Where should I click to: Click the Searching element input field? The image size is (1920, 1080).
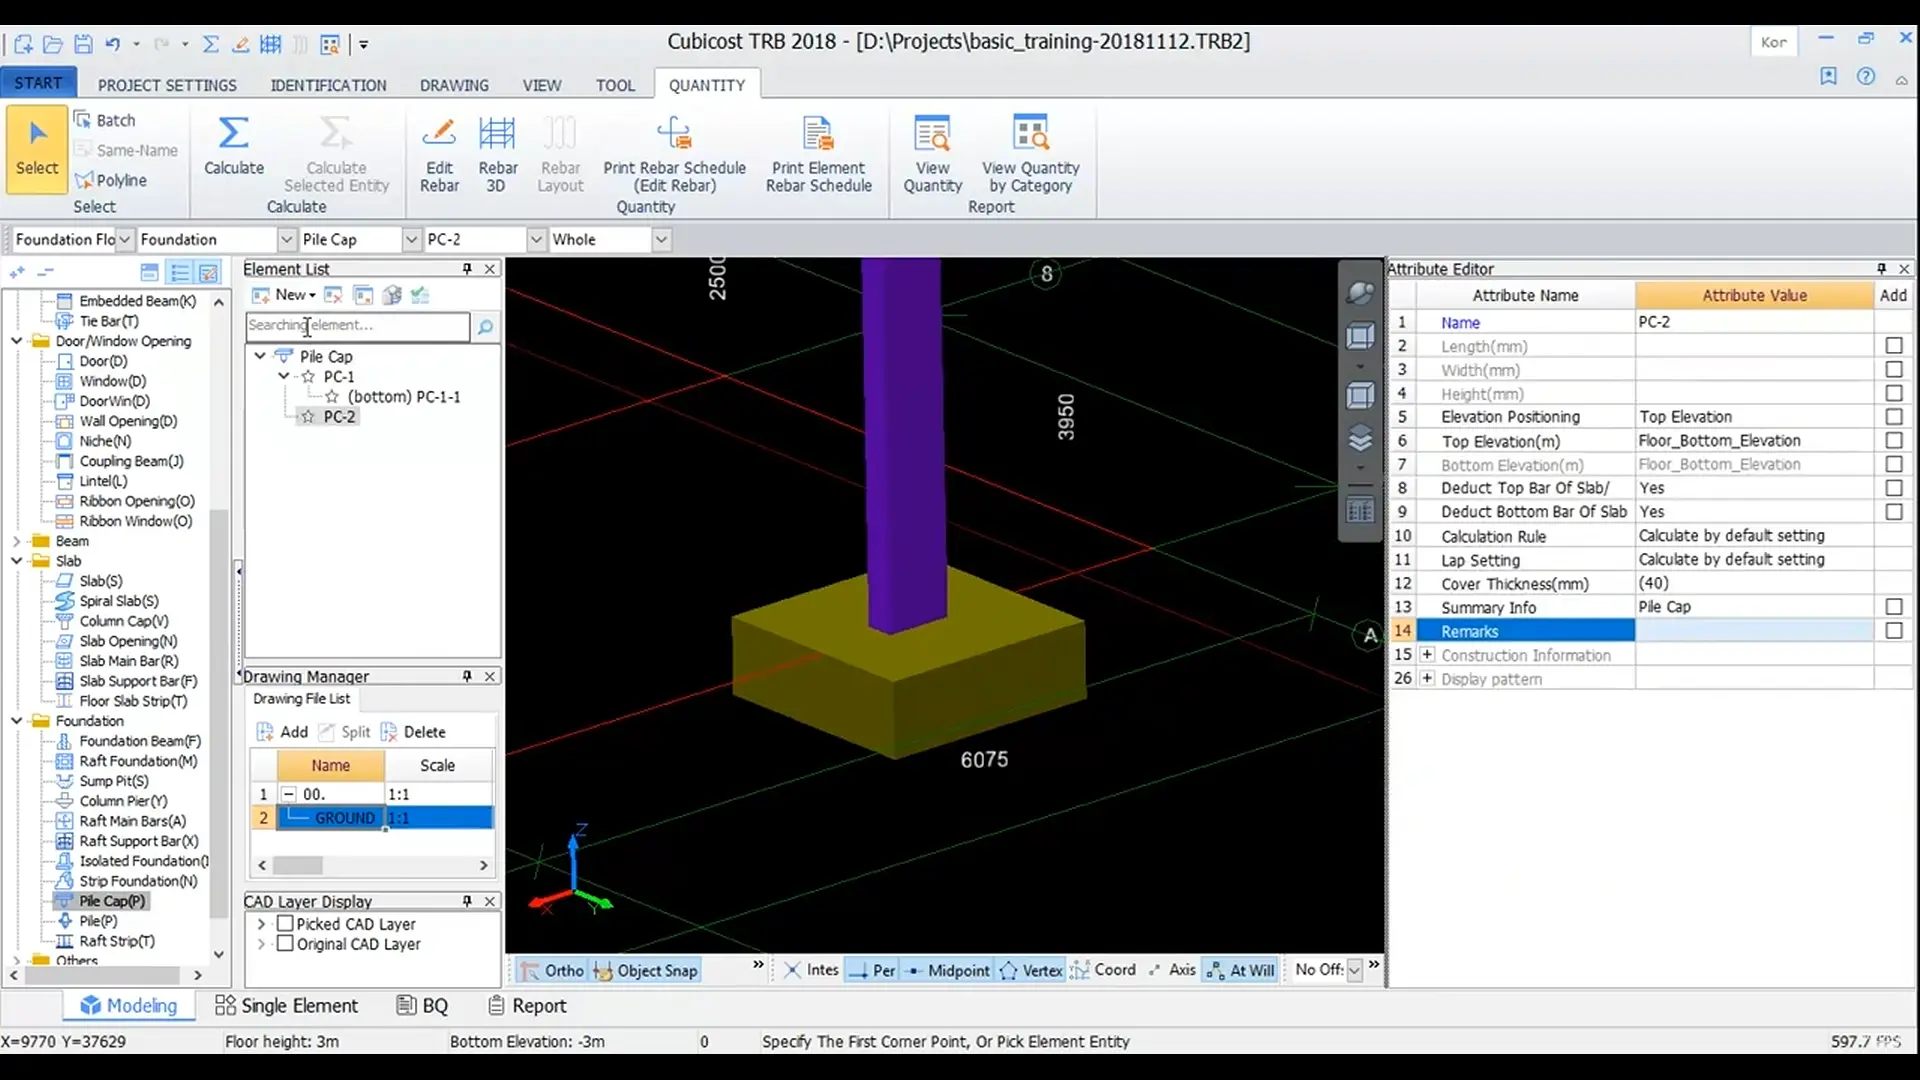357,326
